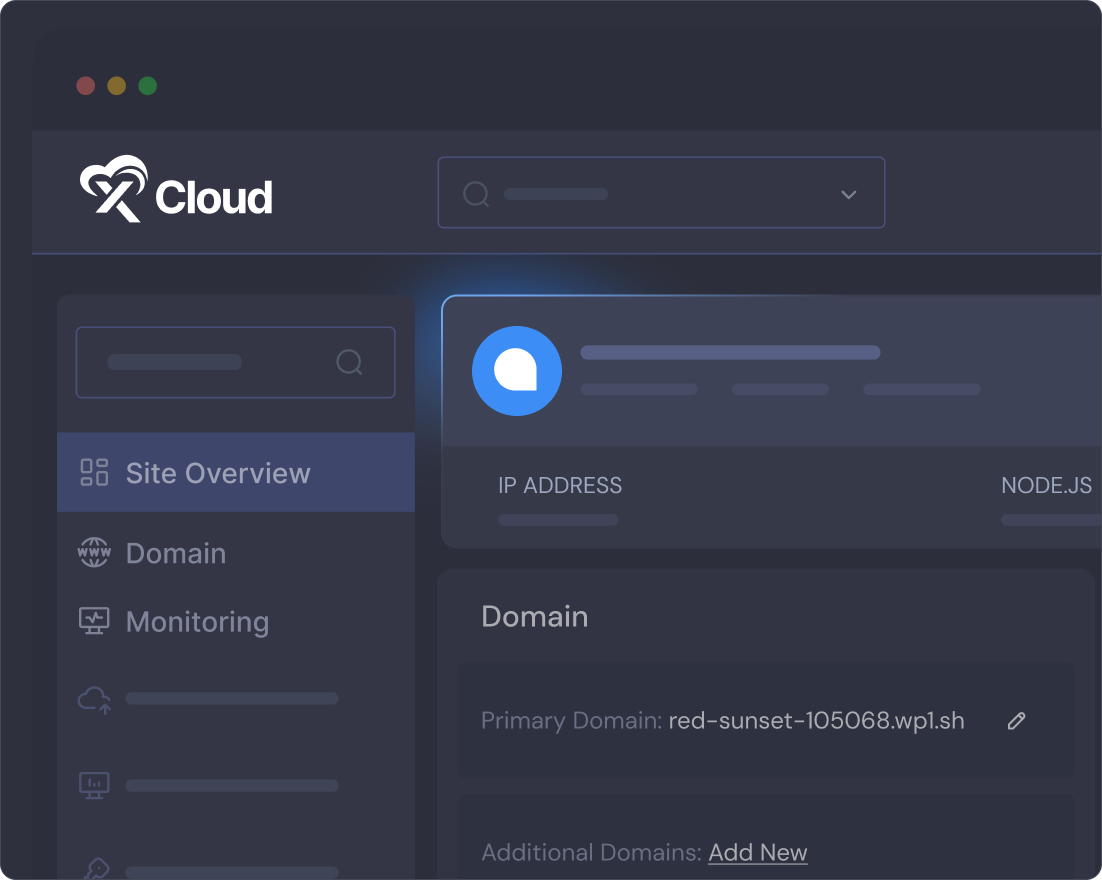Expand the top search dropdown chevron
1102x880 pixels.
pos(849,195)
